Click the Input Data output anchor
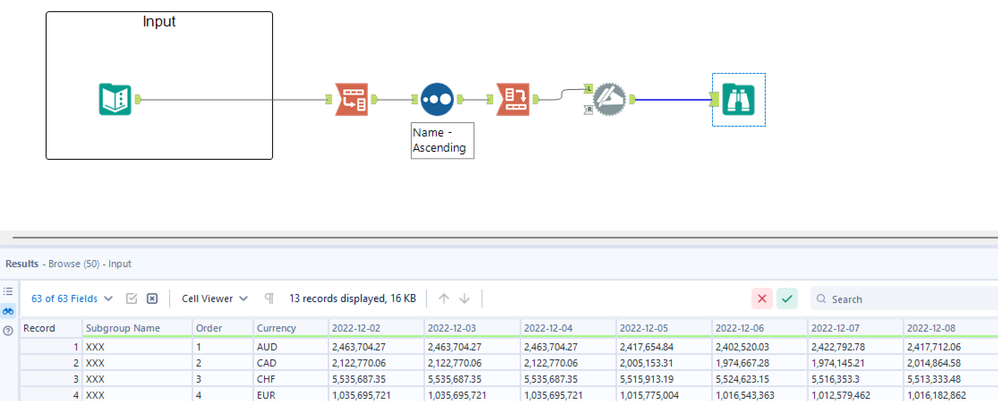Viewport: 998px width, 401px height. click(x=137, y=99)
